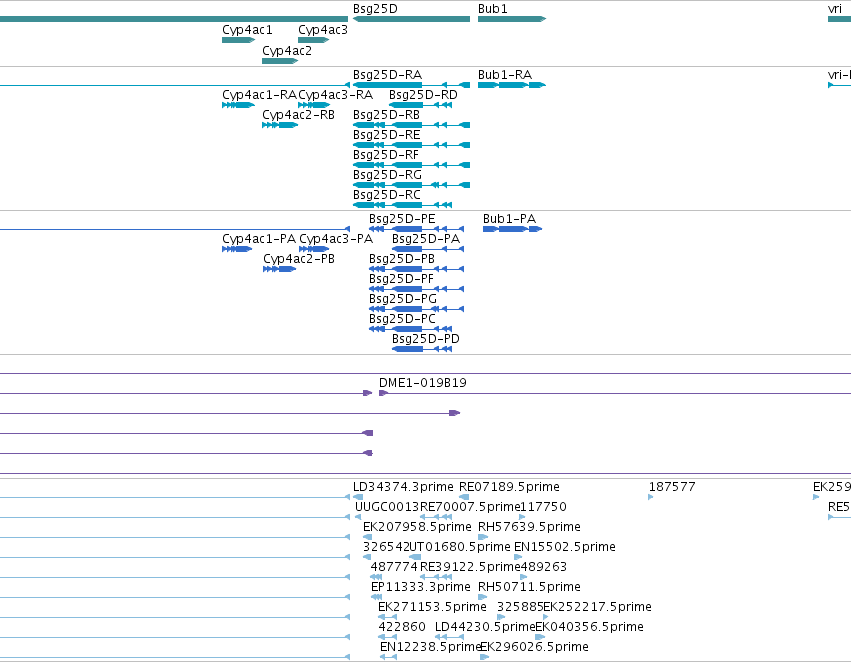Click transcript Cyp4ac3-RA label

(335, 95)
